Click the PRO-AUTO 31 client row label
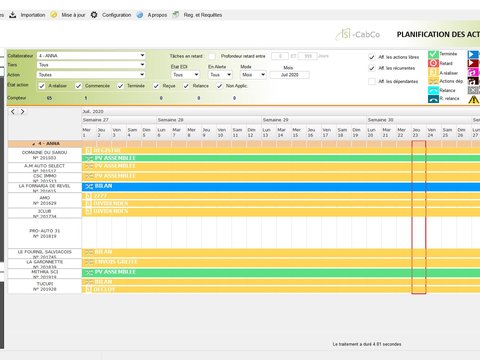 pos(45,233)
